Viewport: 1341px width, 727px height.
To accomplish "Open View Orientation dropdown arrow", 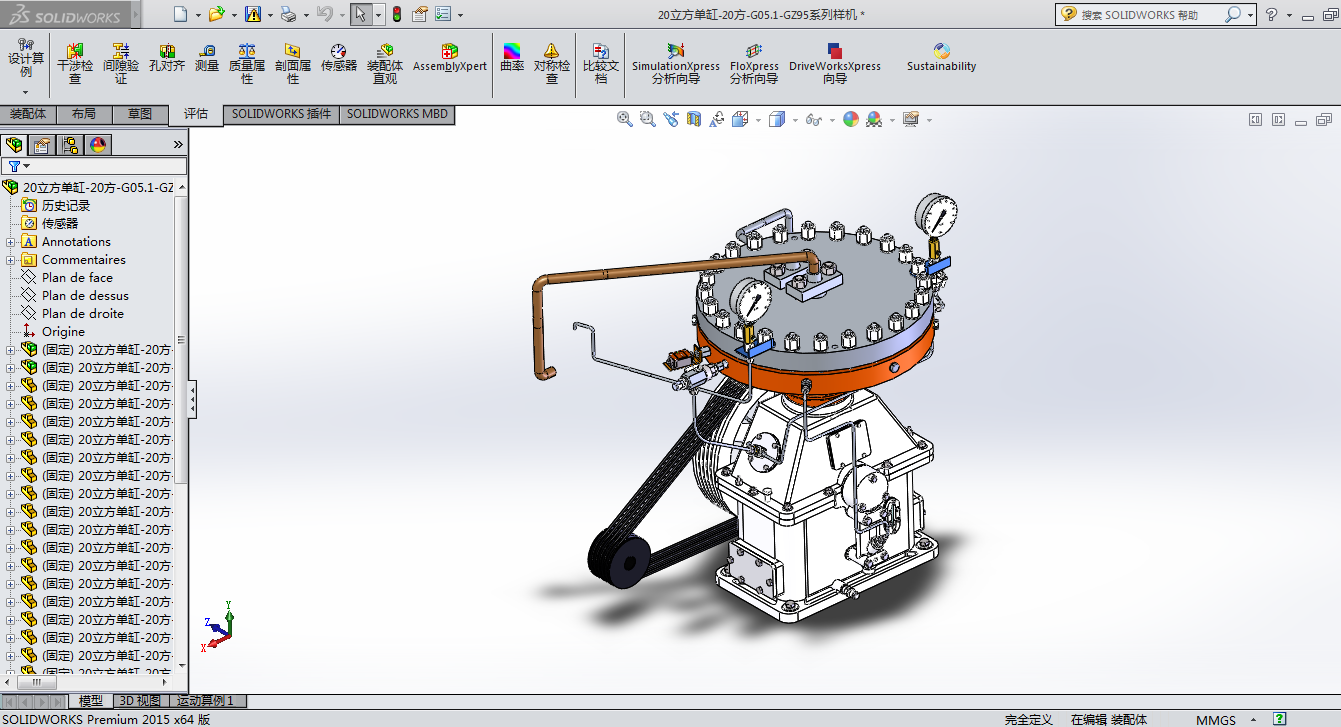I will click(x=759, y=120).
